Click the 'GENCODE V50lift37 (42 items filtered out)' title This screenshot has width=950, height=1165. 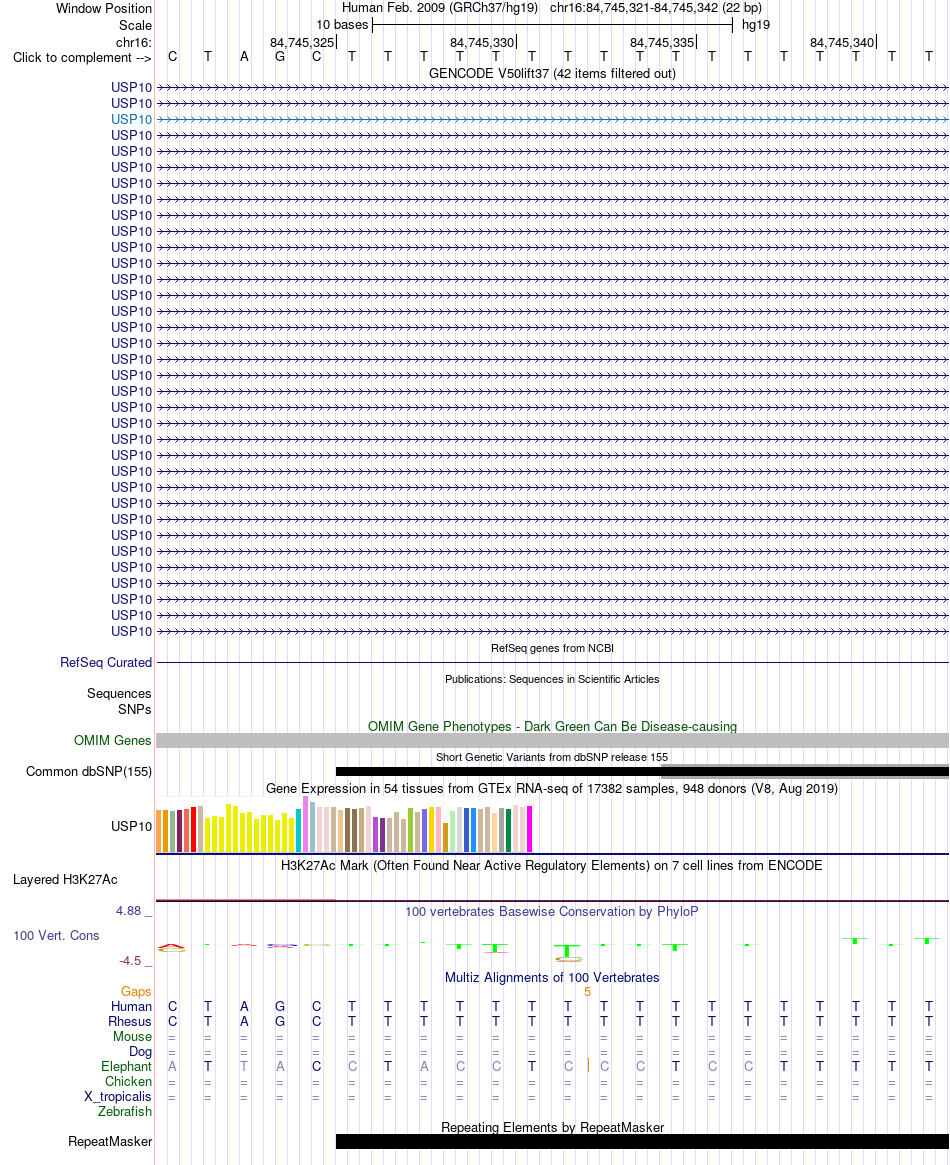pyautogui.click(x=553, y=74)
